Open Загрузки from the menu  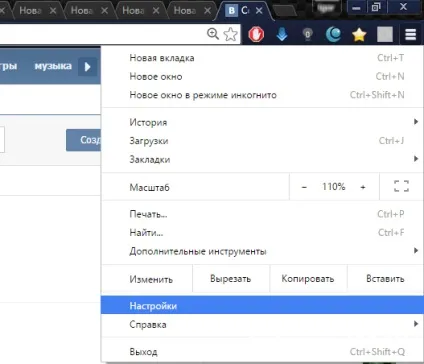coord(262,141)
